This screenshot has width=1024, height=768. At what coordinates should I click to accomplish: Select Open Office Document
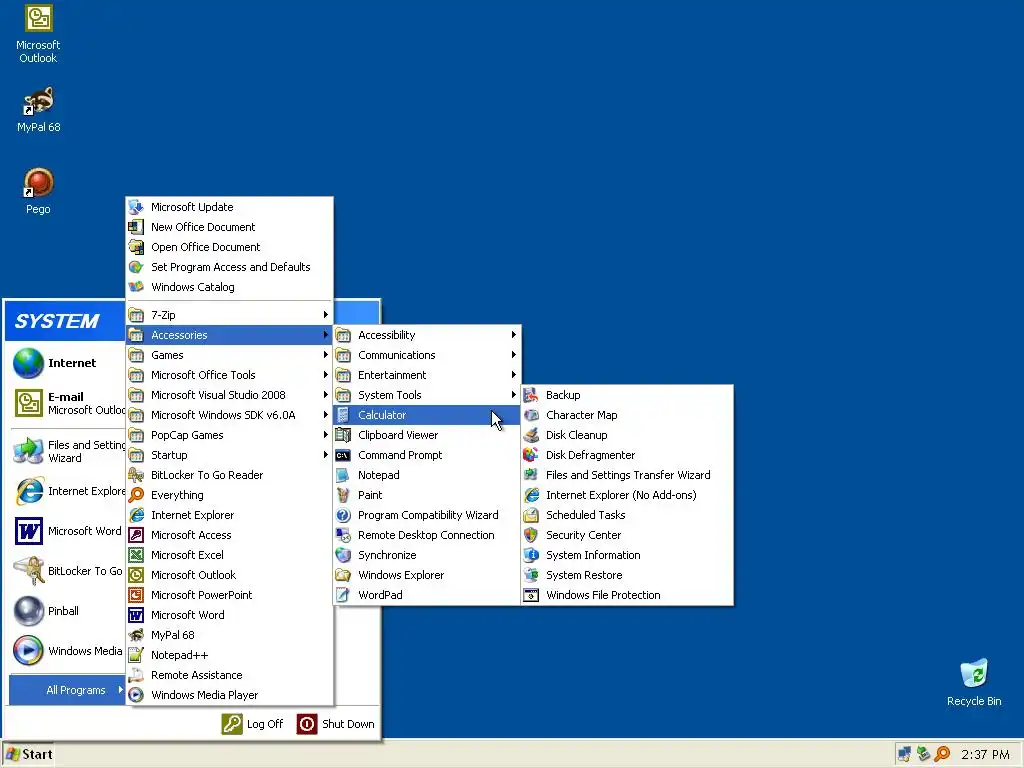pos(229,247)
